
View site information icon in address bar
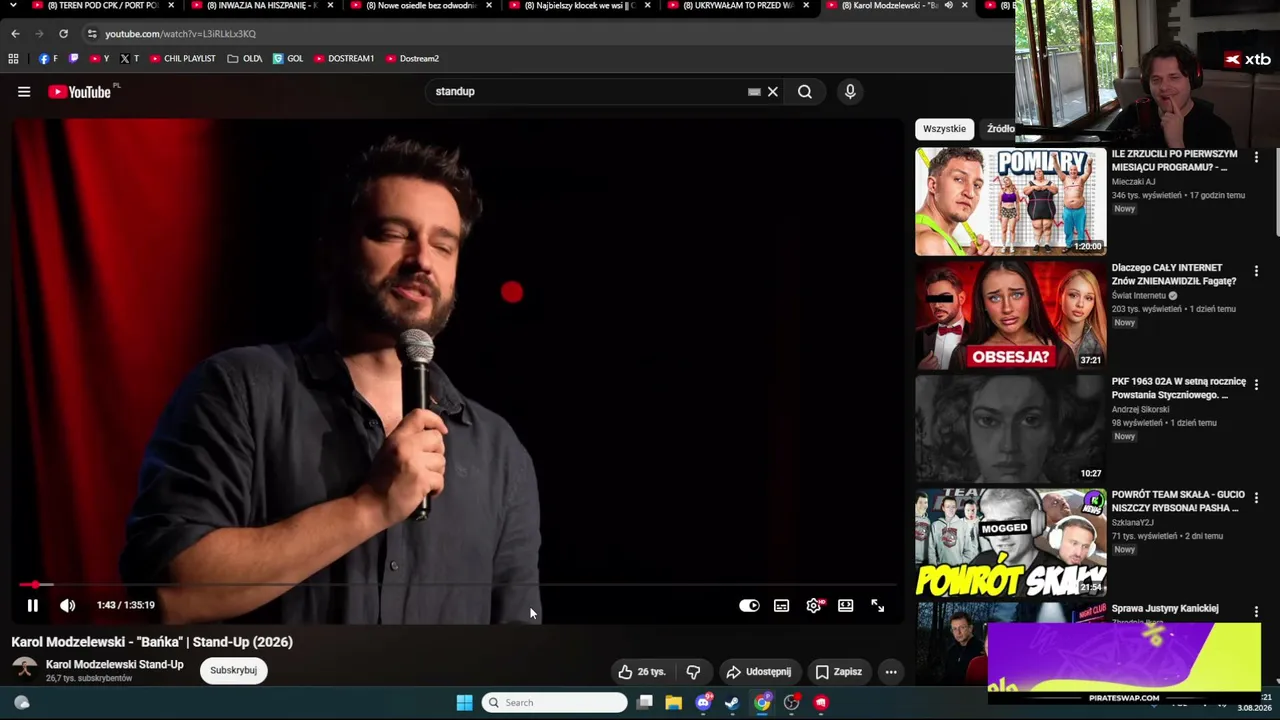click(92, 34)
